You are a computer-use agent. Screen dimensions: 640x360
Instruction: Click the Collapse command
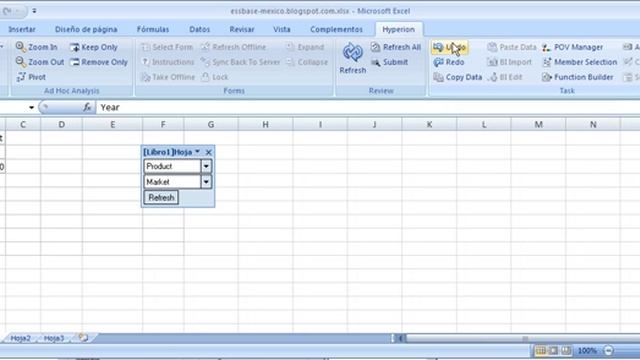tap(307, 62)
